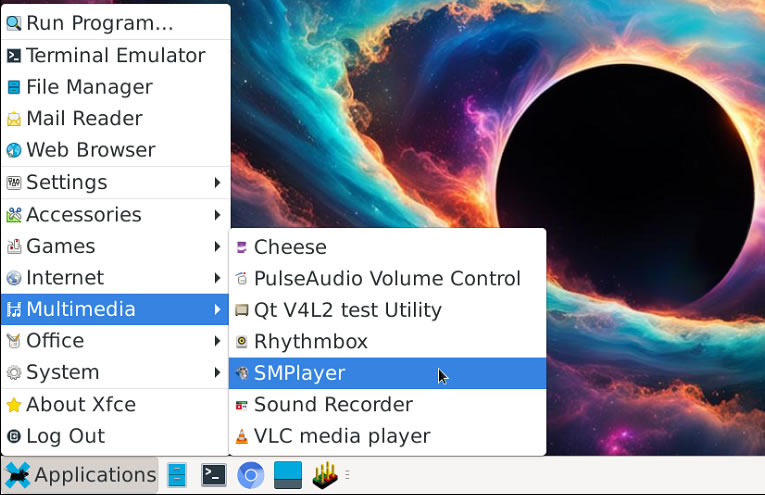Launch SMPlayer from the Multimedia submenu

coord(299,373)
